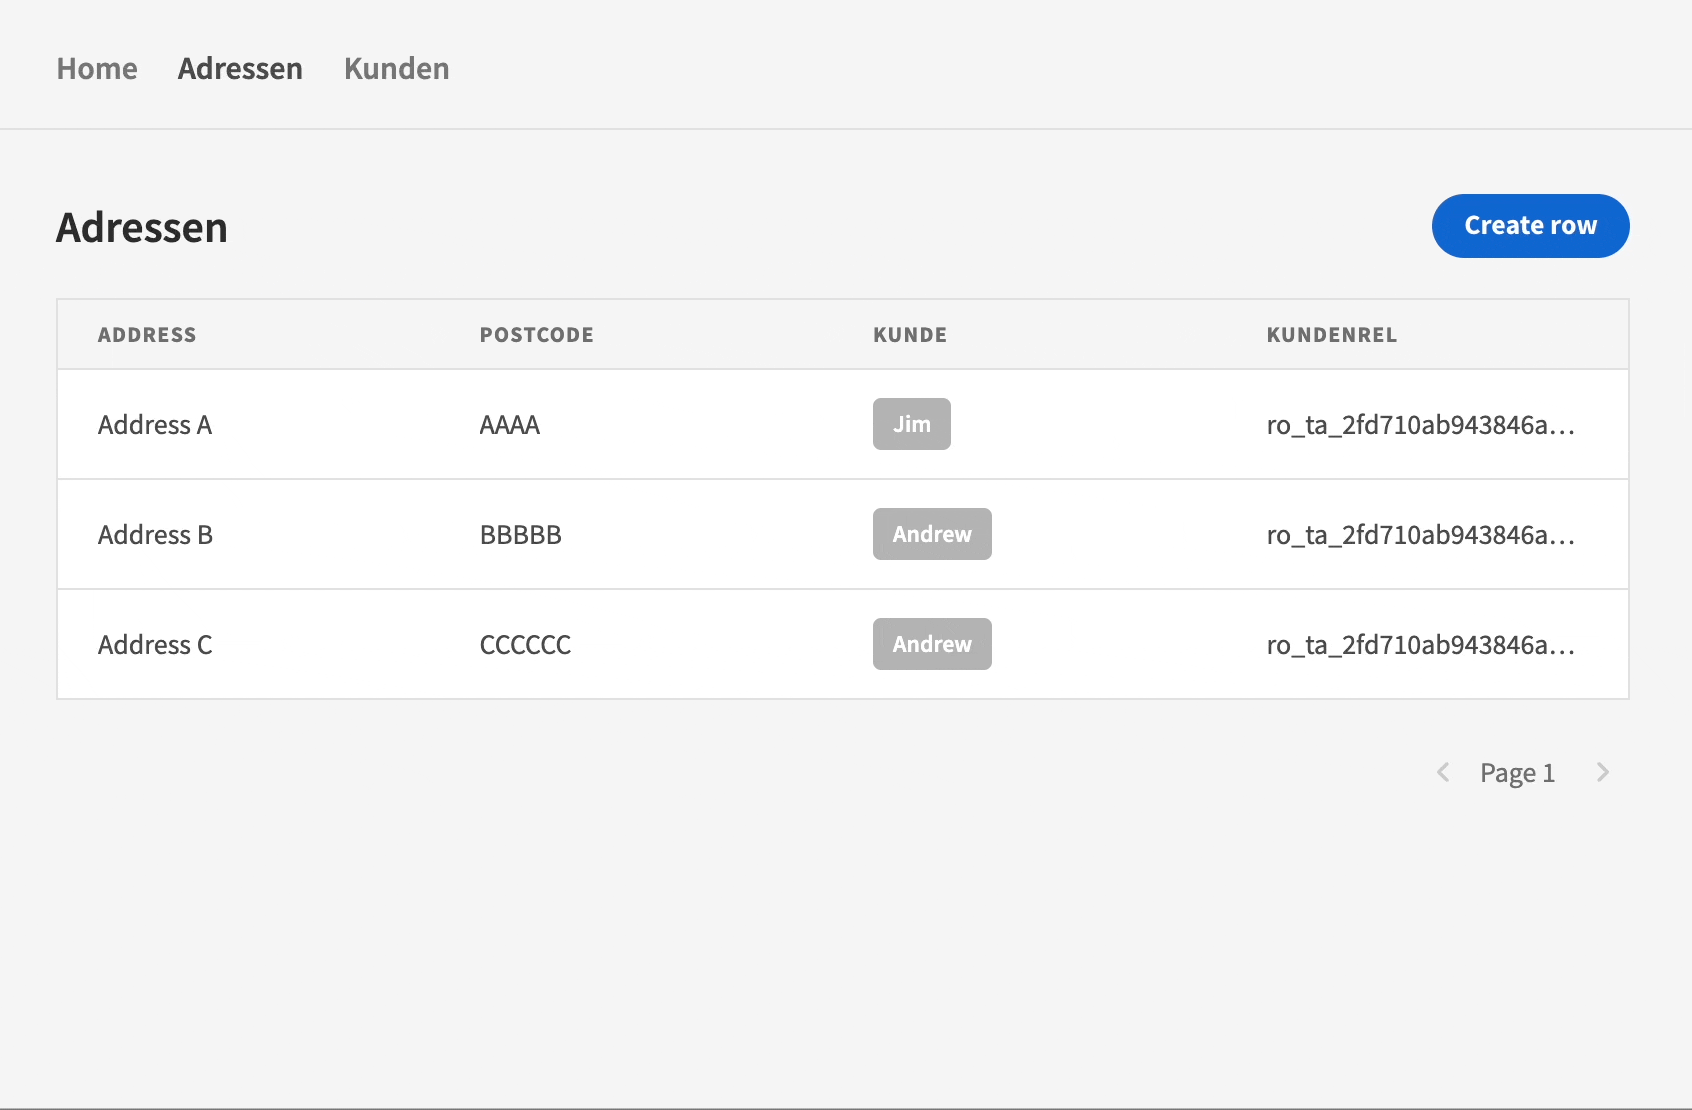This screenshot has height=1110, width=1692.
Task: Click the KUNDE column header
Action: 908,334
